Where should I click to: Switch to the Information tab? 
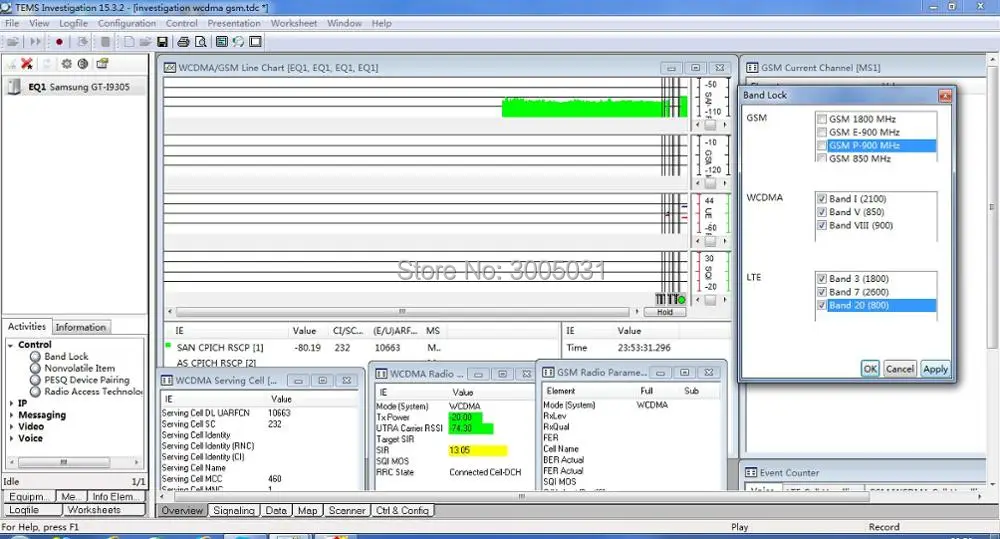(x=81, y=327)
